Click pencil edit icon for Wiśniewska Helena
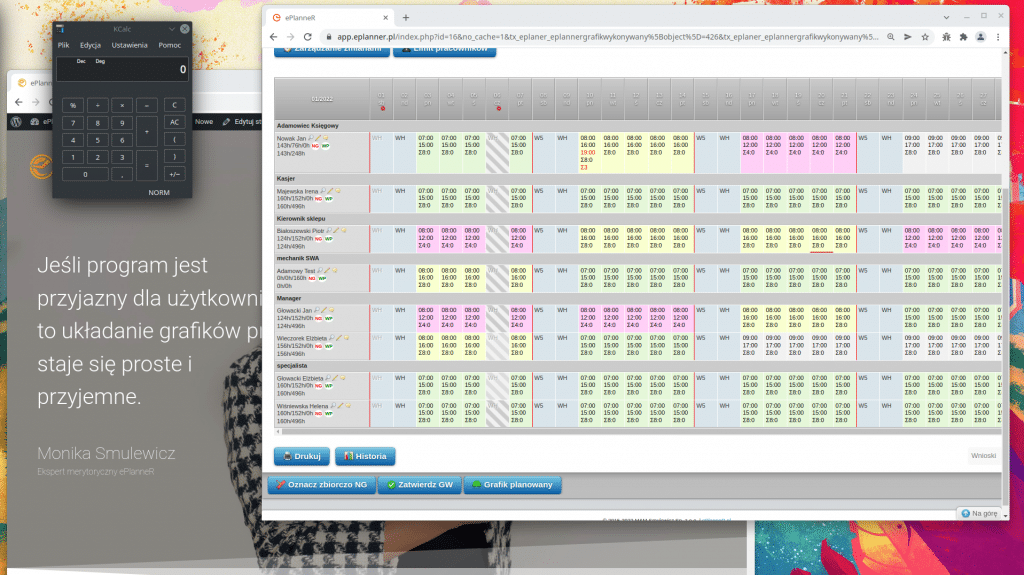 340,406
